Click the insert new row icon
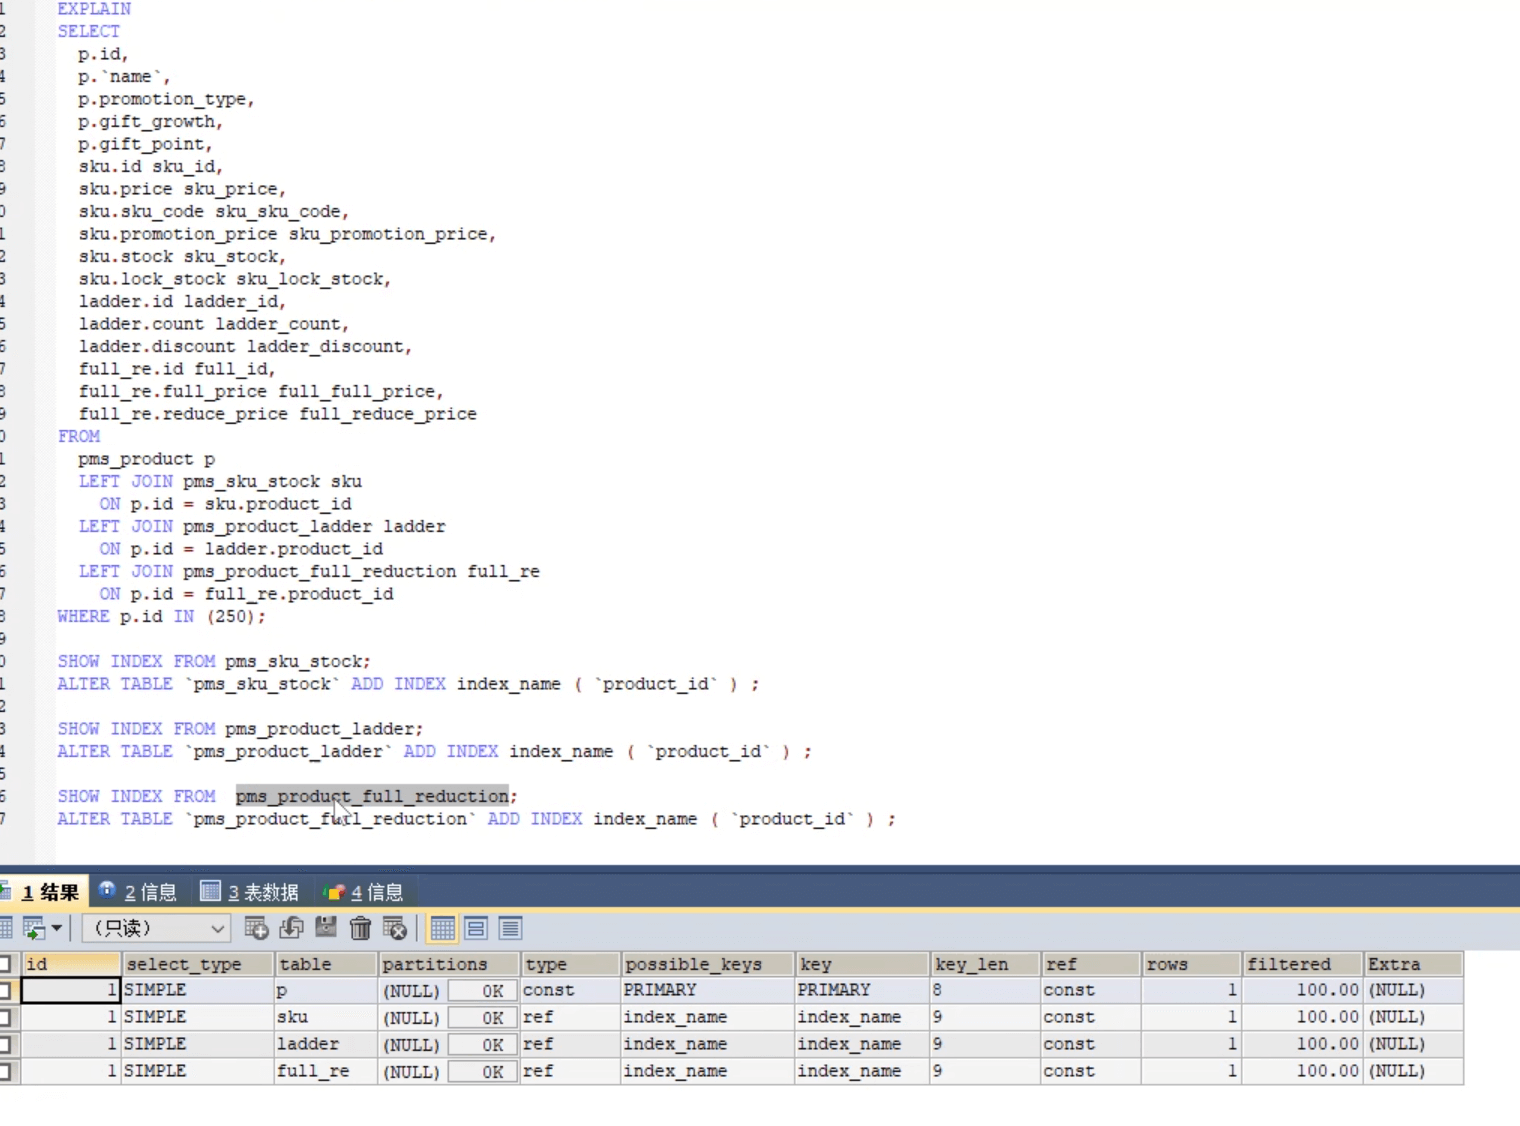The width and height of the screenshot is (1520, 1126). click(256, 929)
